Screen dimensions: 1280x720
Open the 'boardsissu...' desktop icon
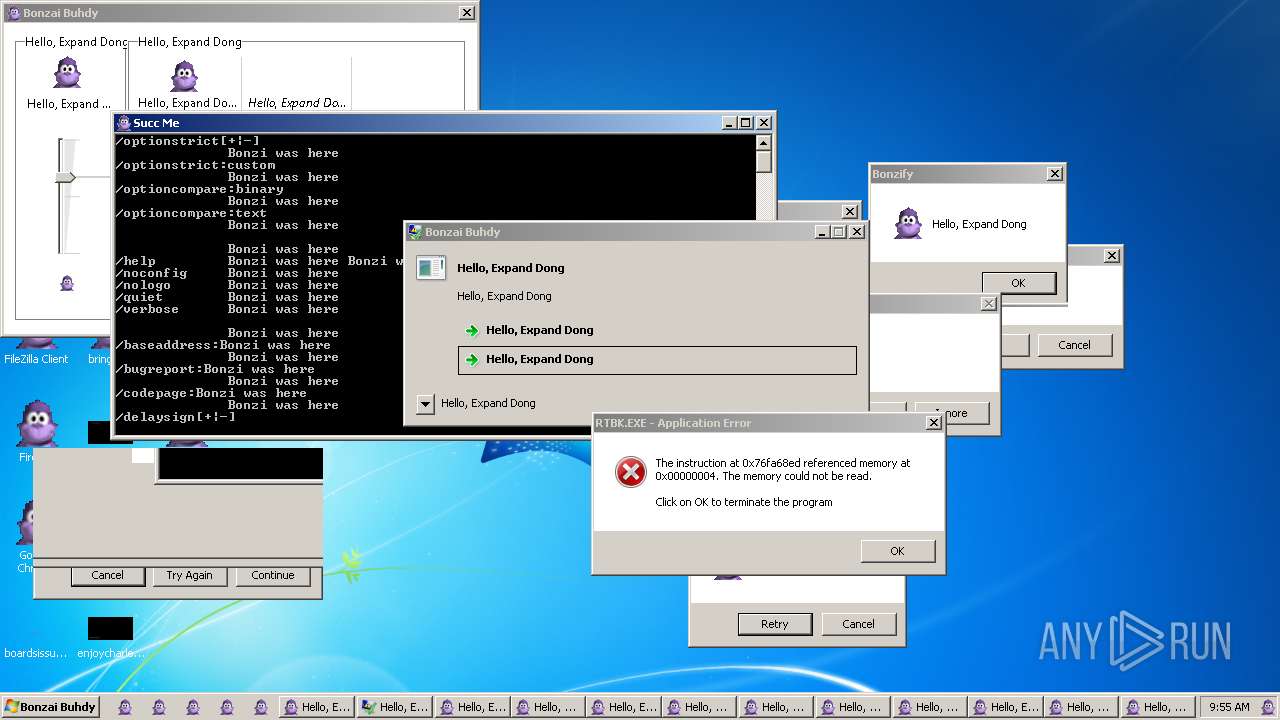tap(36, 637)
